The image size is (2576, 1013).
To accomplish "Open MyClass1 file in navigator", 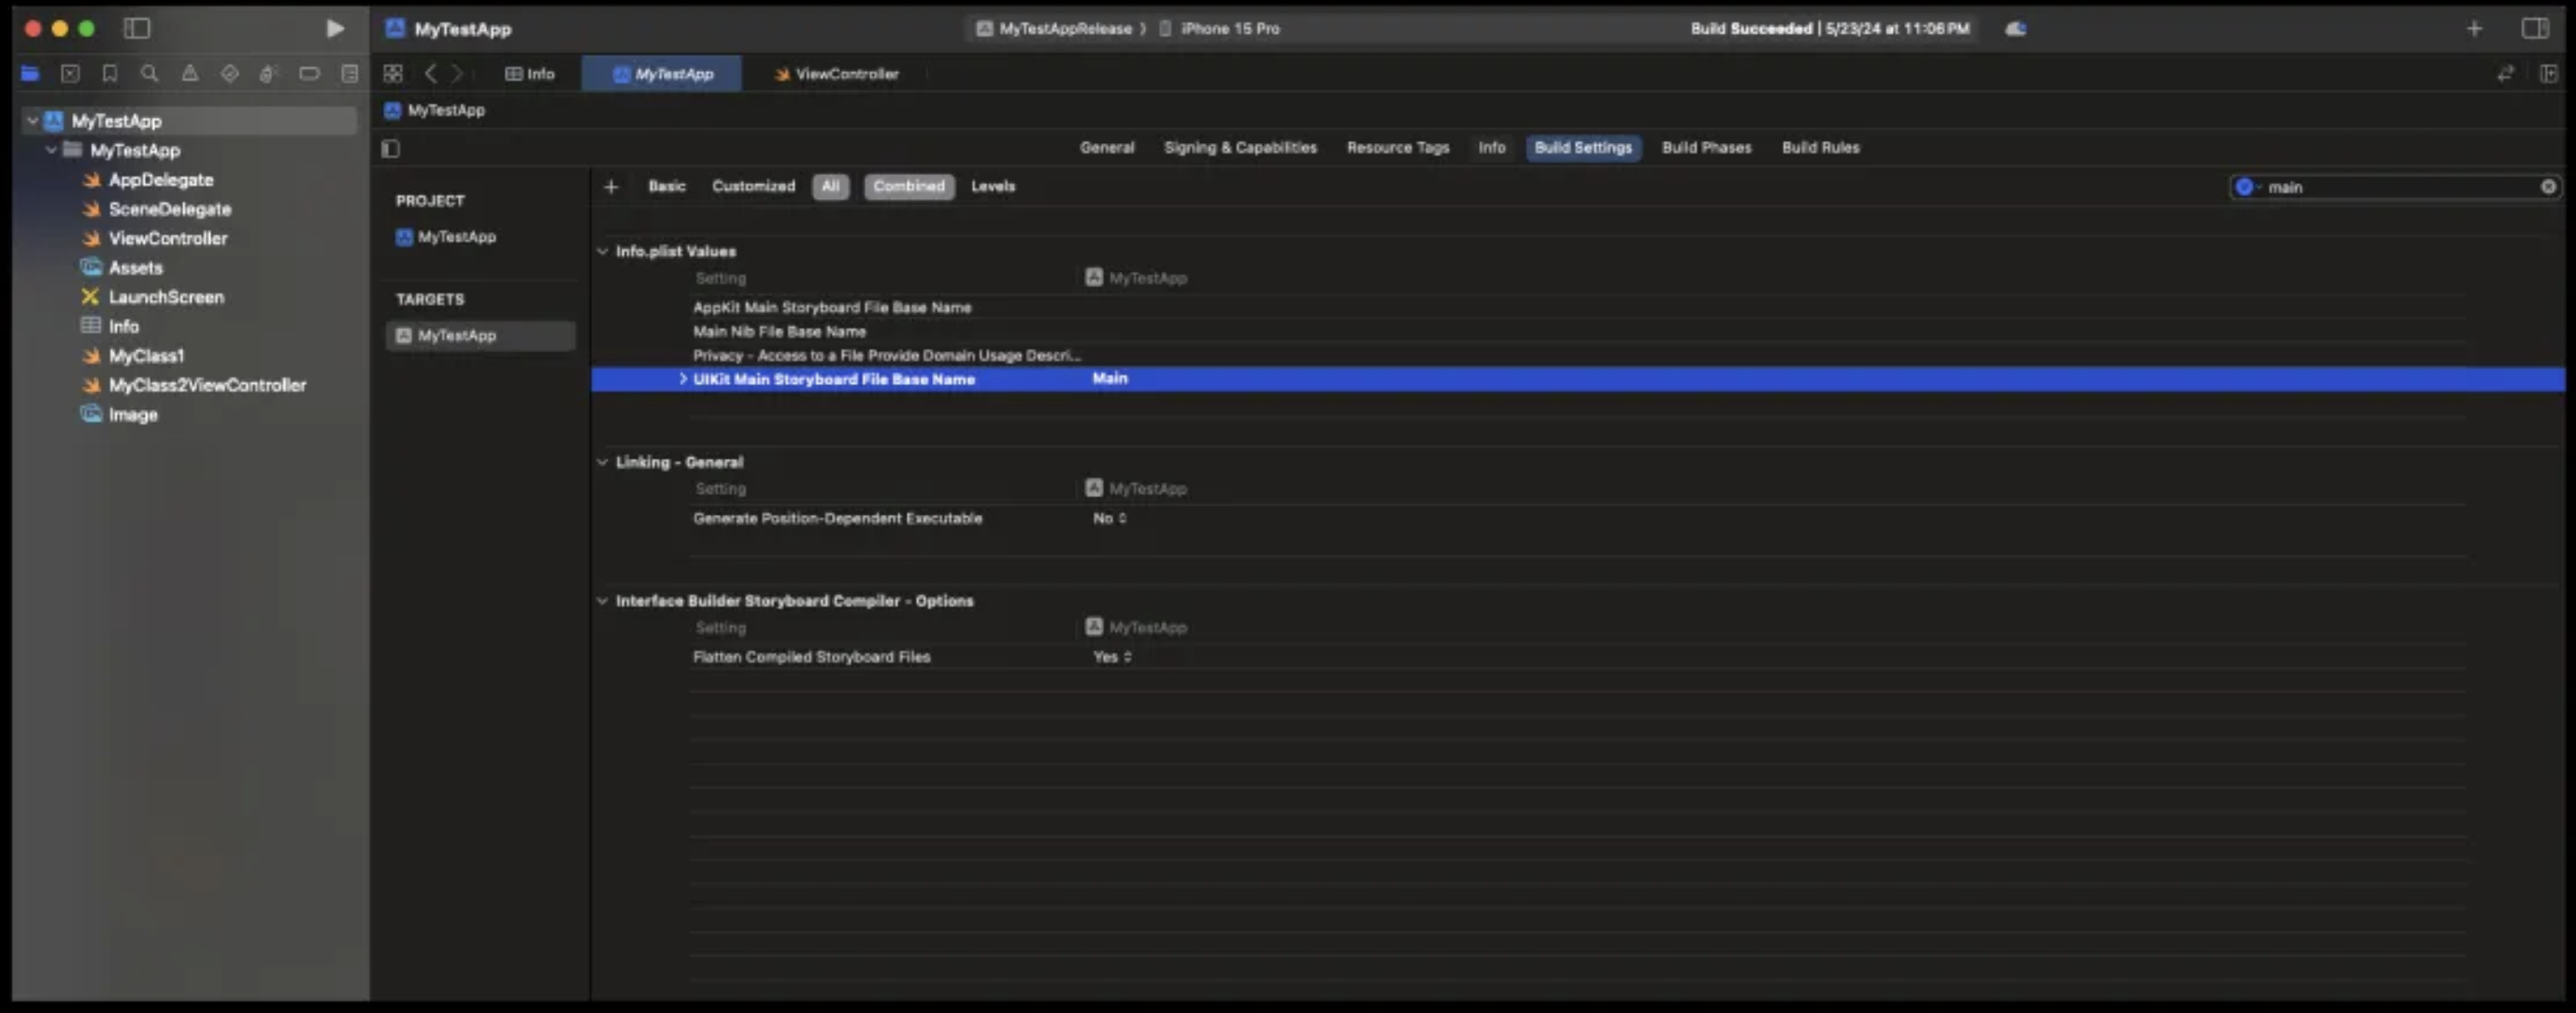I will pos(145,356).
